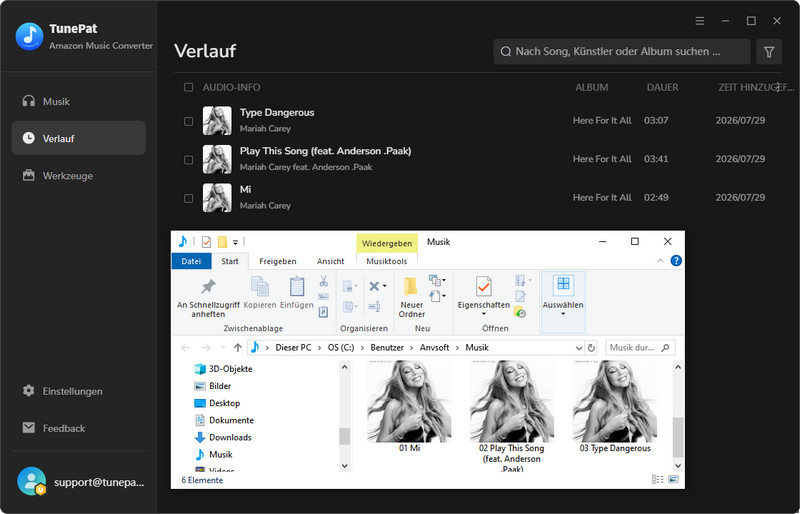Click the refresh icon beside address bar
The height and width of the screenshot is (514, 800).
coord(591,348)
